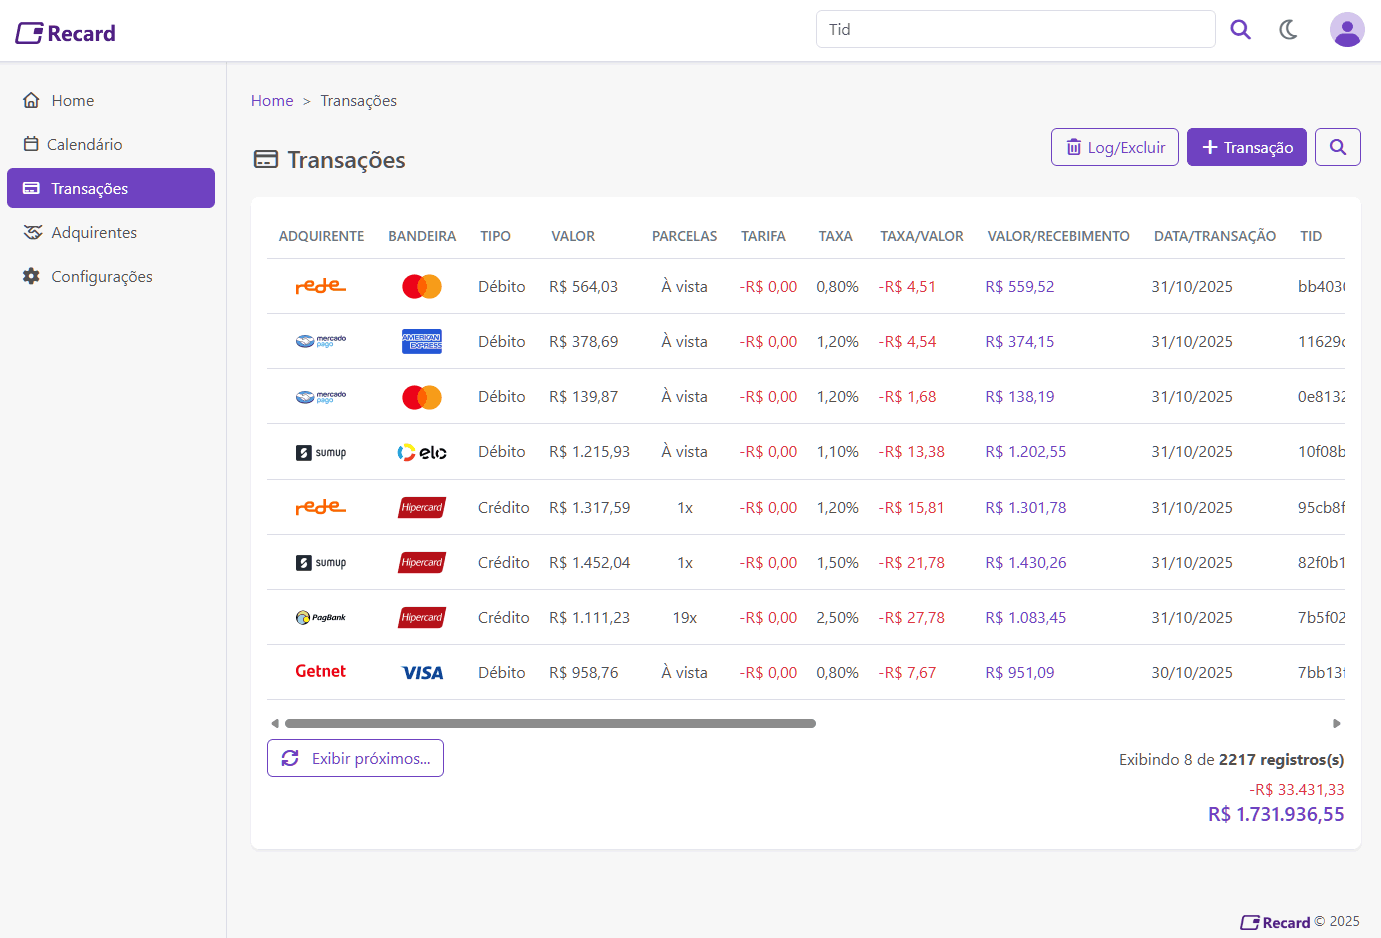Add a new transaction with Transação button
This screenshot has width=1381, height=938.
1246,147
